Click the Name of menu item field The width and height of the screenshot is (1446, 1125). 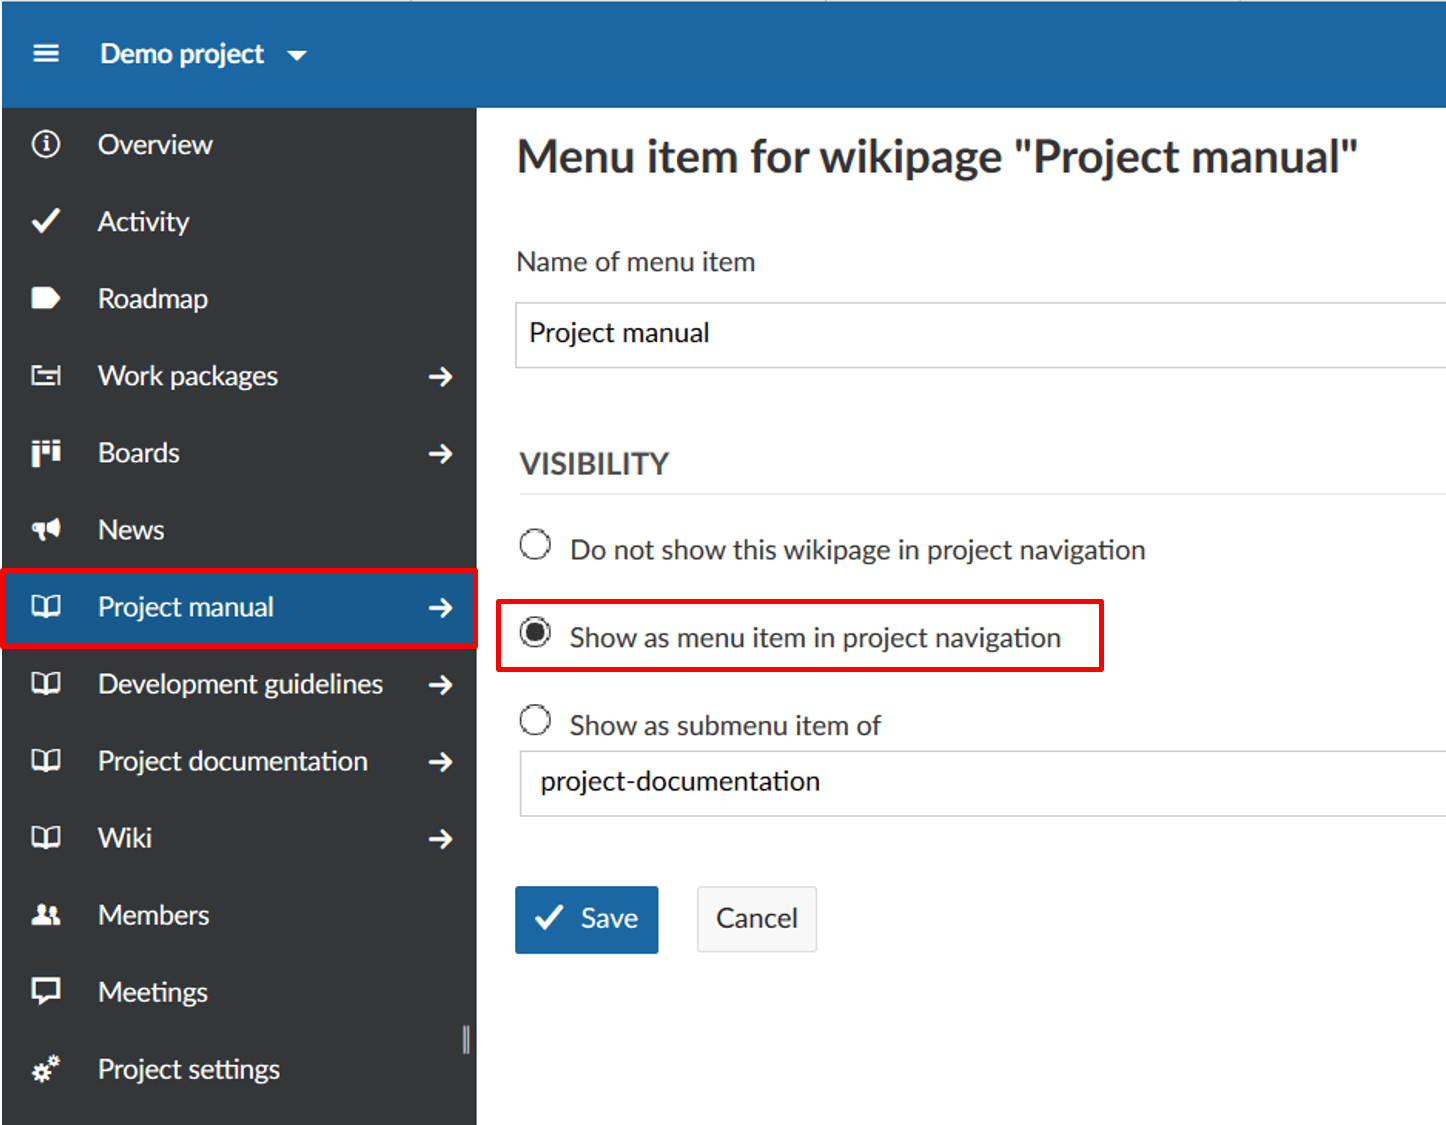(980, 334)
